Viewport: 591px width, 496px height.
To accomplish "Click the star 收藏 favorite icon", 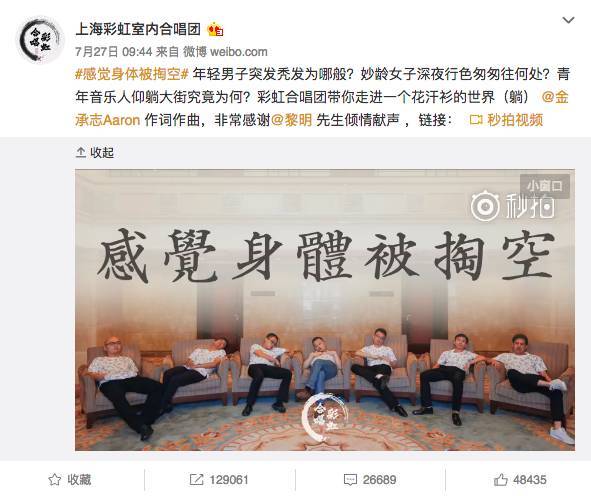I will tap(55, 480).
